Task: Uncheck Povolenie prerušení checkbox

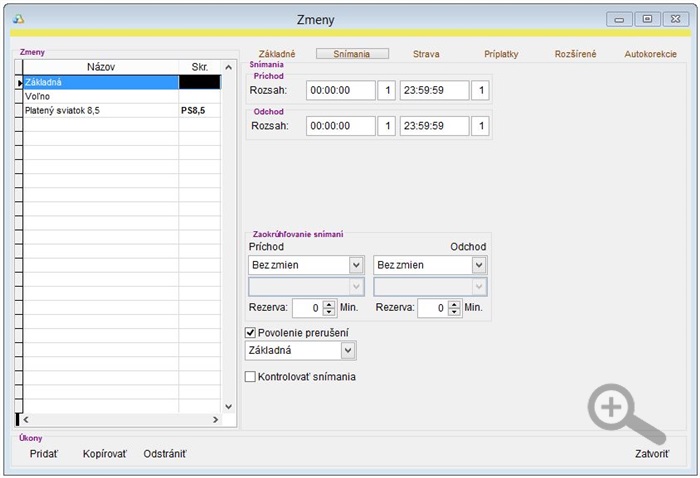Action: (250, 333)
